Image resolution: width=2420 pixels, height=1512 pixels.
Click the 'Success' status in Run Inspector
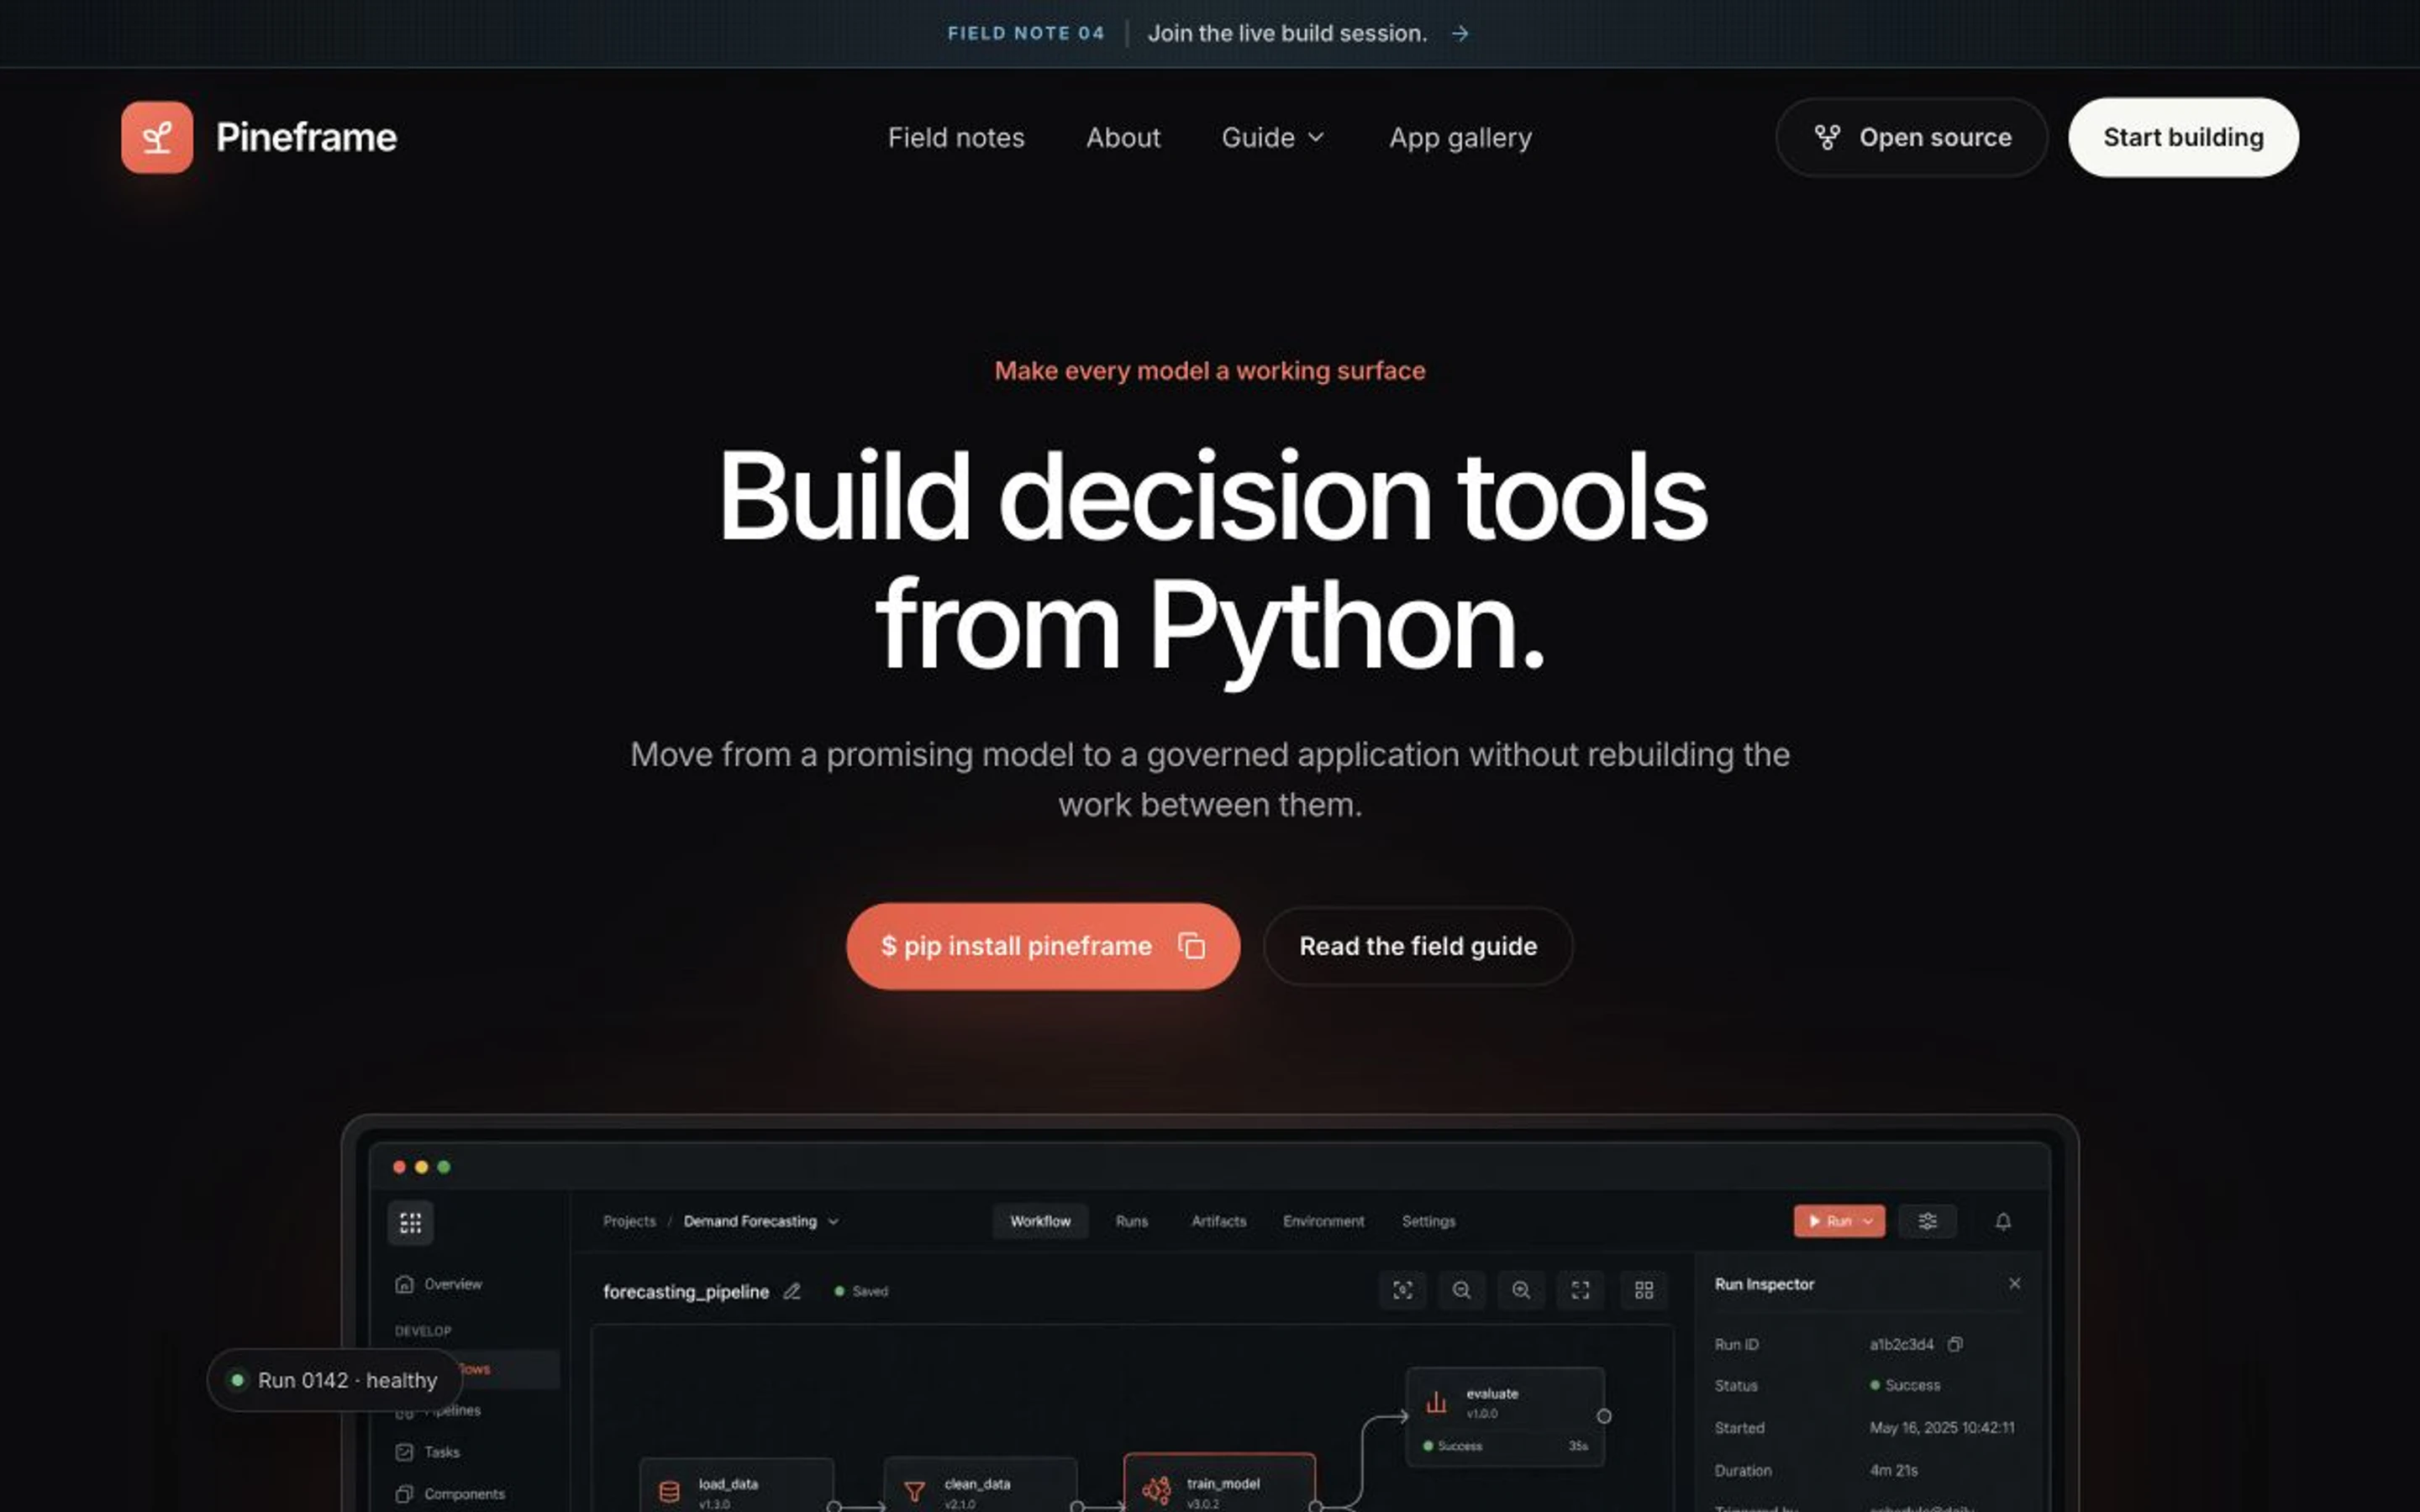coord(1905,1385)
